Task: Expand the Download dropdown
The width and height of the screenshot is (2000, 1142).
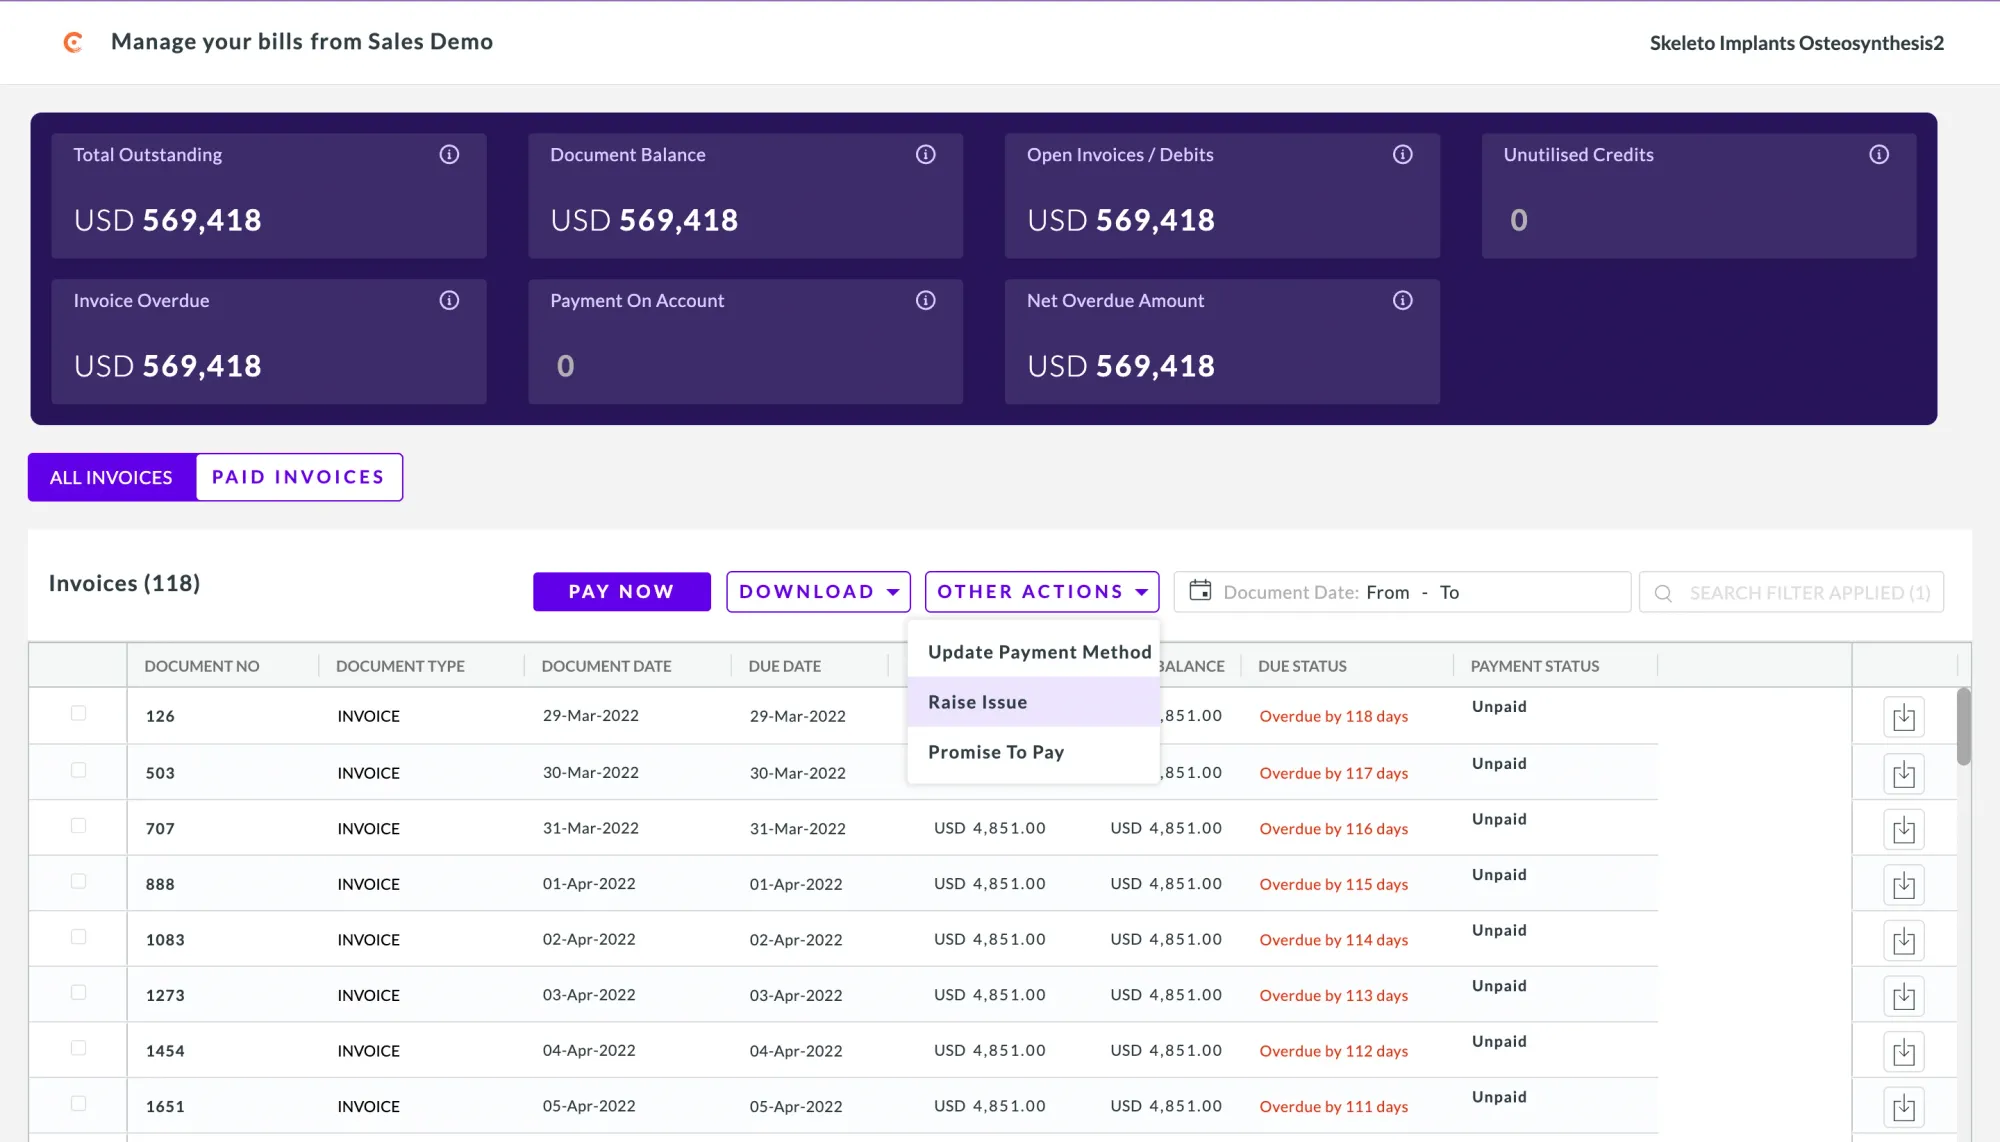Action: click(x=818, y=591)
